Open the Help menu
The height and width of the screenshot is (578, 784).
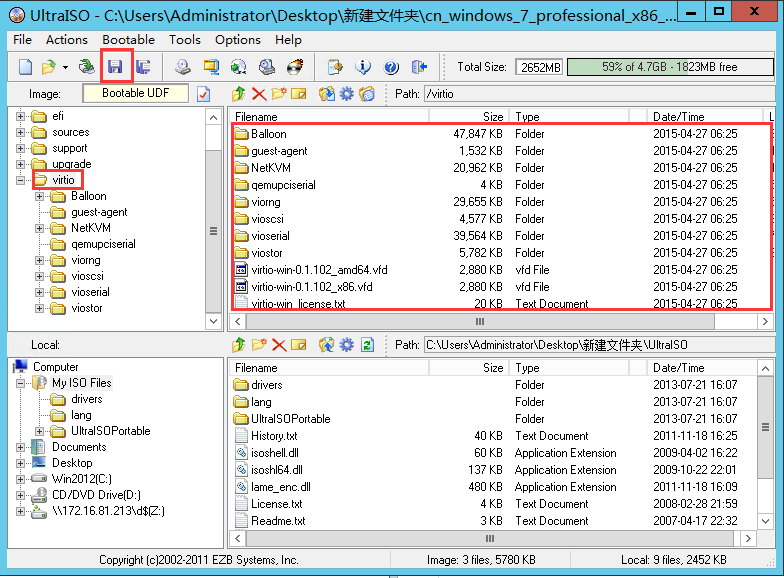[x=288, y=40]
